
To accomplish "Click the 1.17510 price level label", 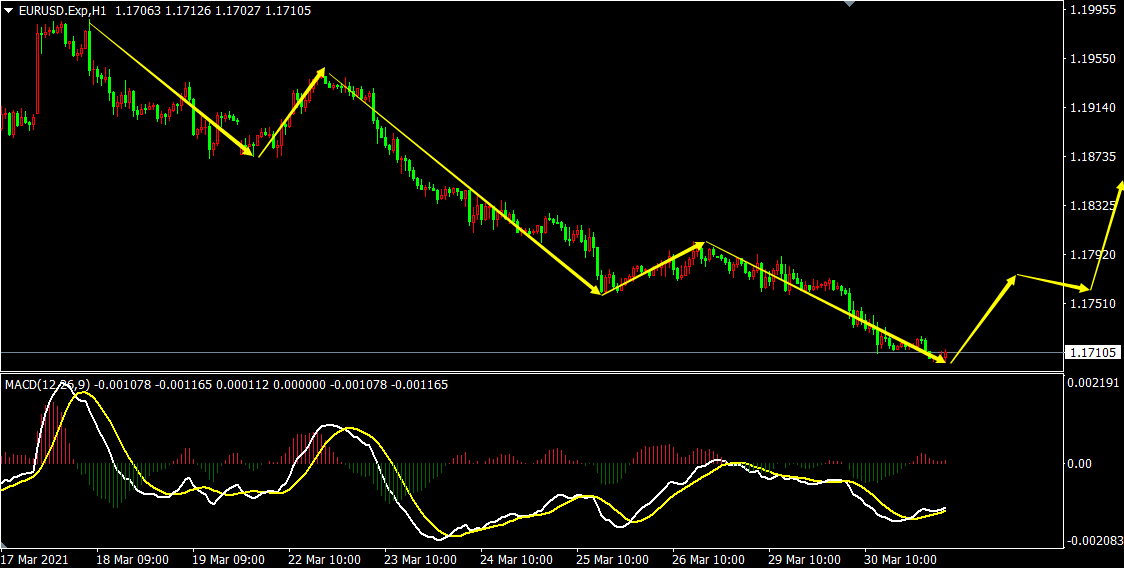I will coord(1093,303).
